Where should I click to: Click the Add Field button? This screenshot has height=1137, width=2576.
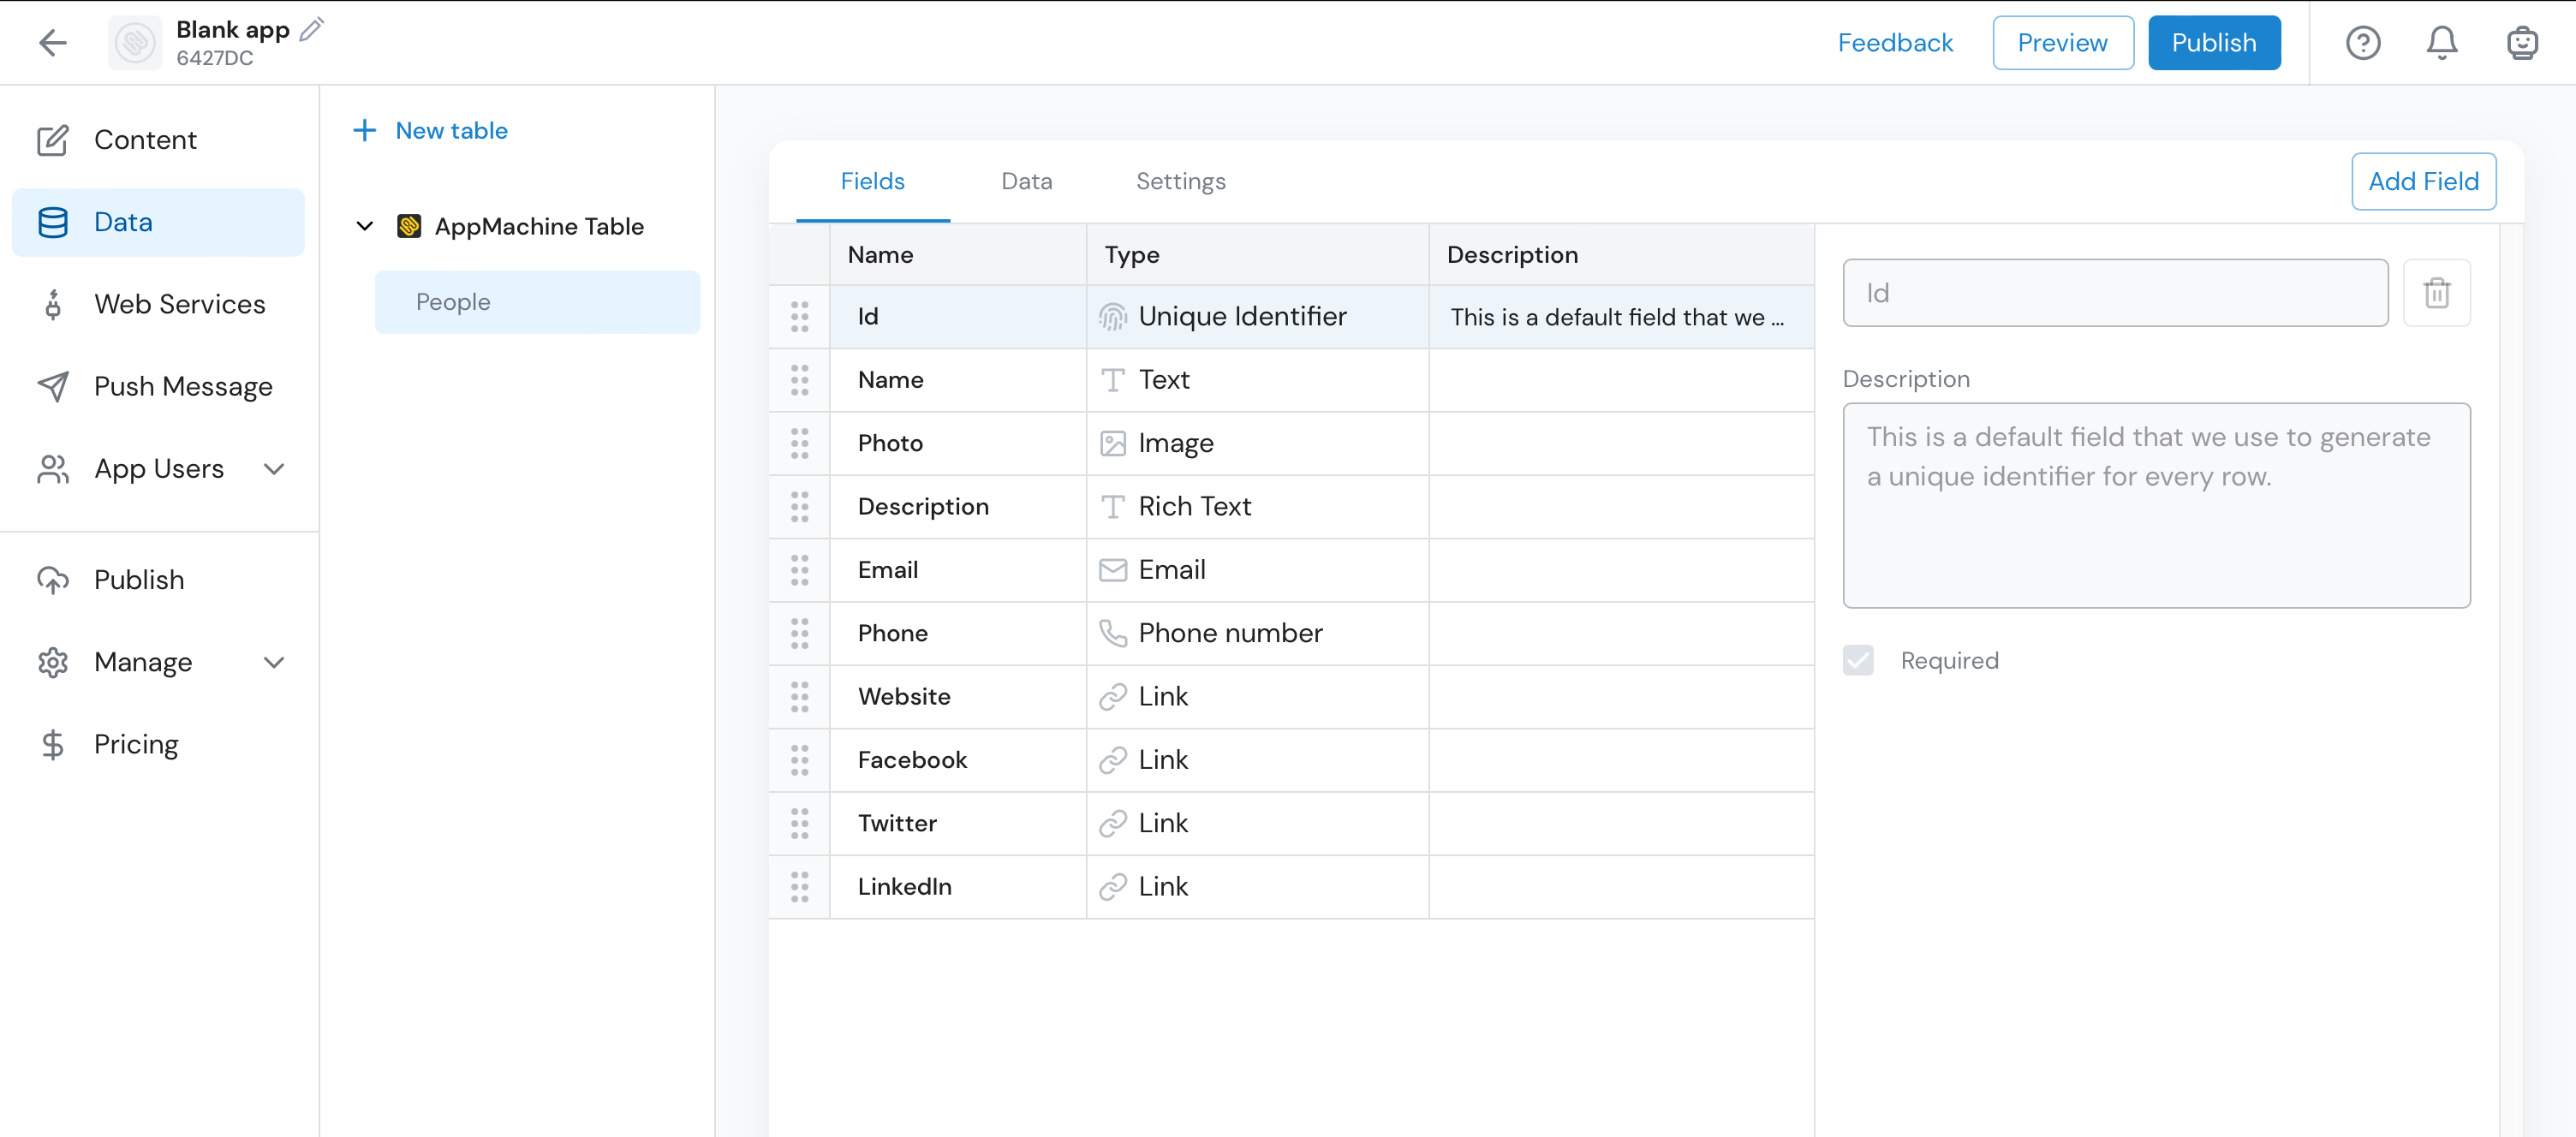coord(2423,181)
